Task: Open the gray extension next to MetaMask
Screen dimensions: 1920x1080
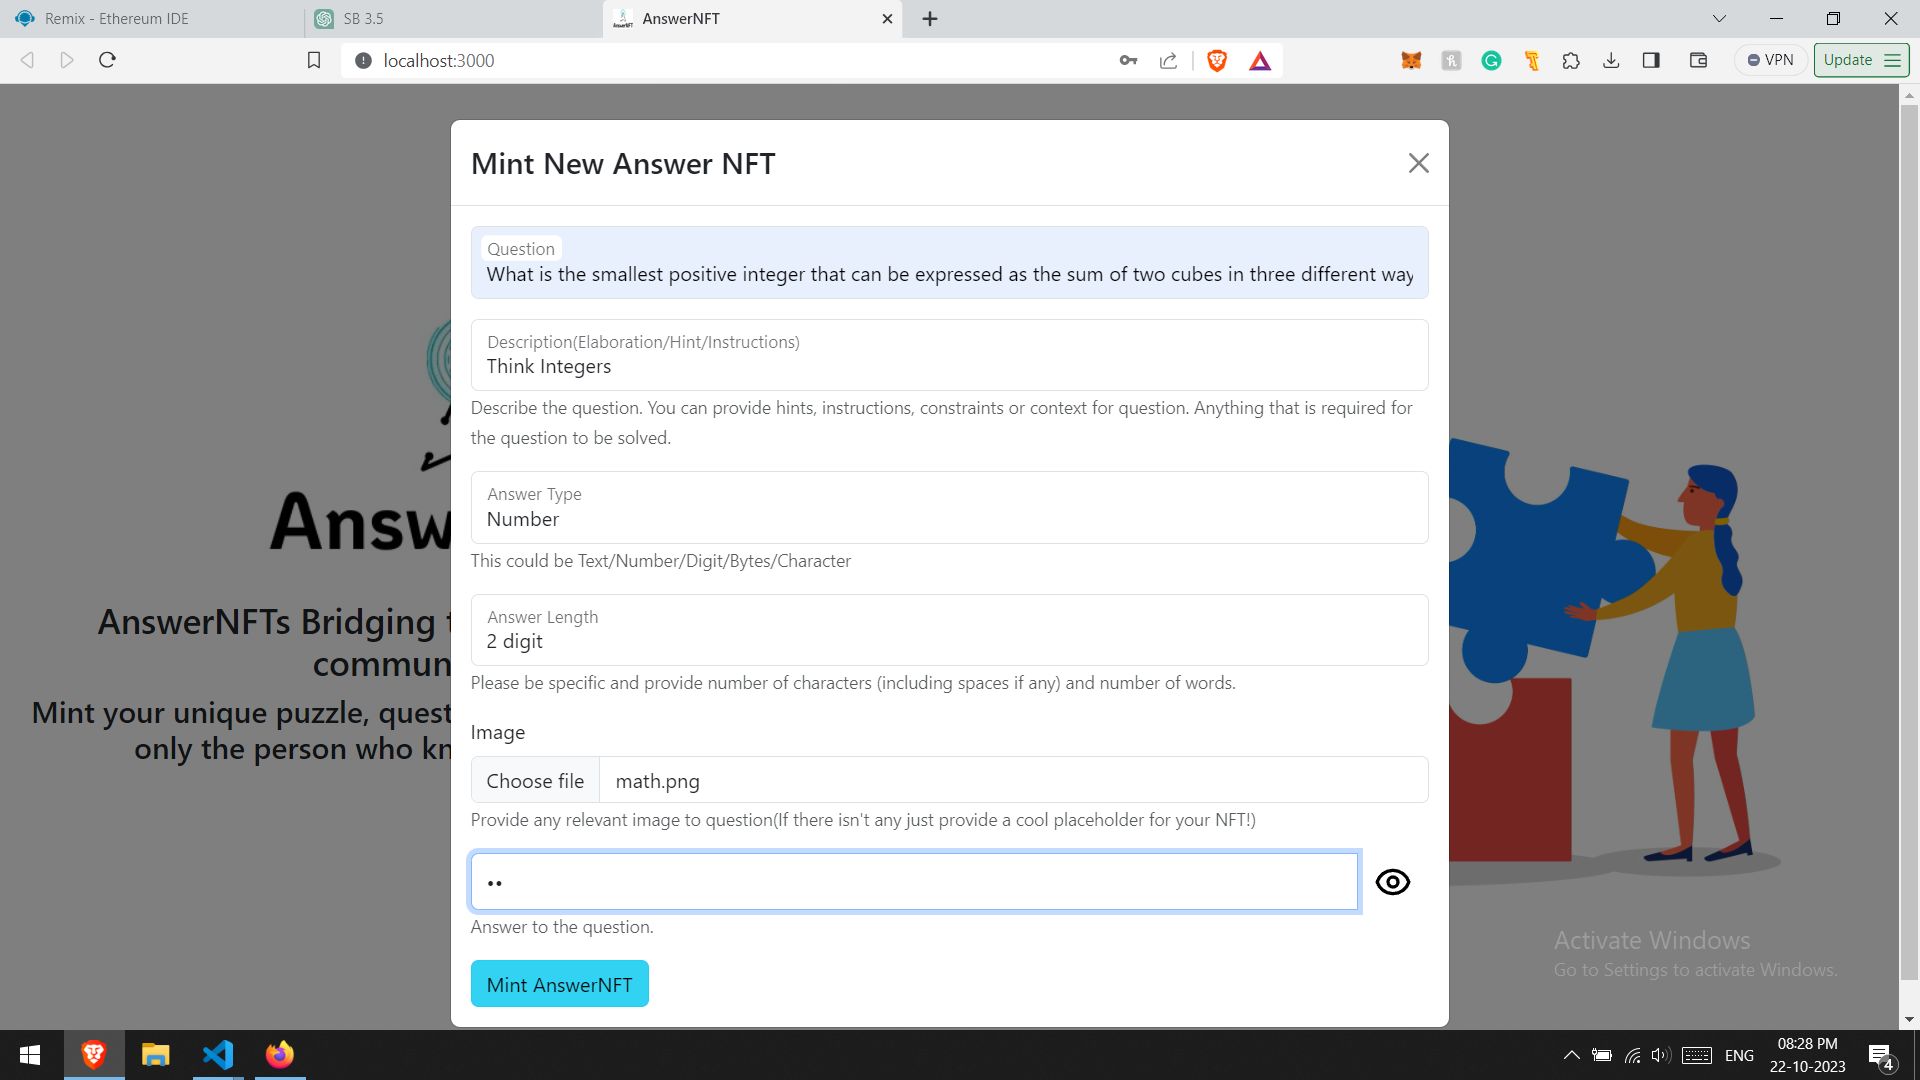Action: click(1451, 61)
